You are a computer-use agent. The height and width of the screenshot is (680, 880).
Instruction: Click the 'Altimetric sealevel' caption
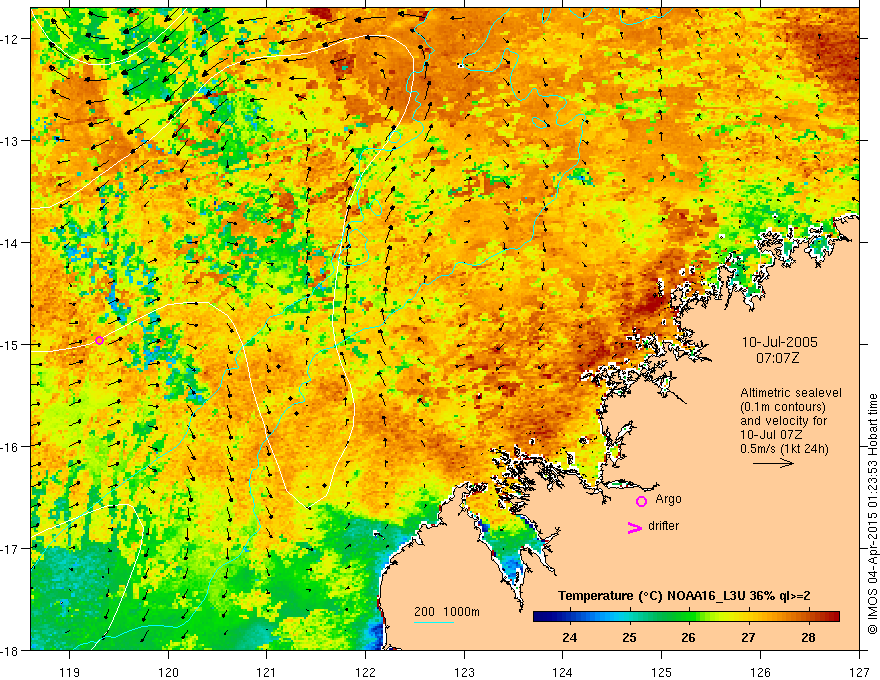pos(791,393)
